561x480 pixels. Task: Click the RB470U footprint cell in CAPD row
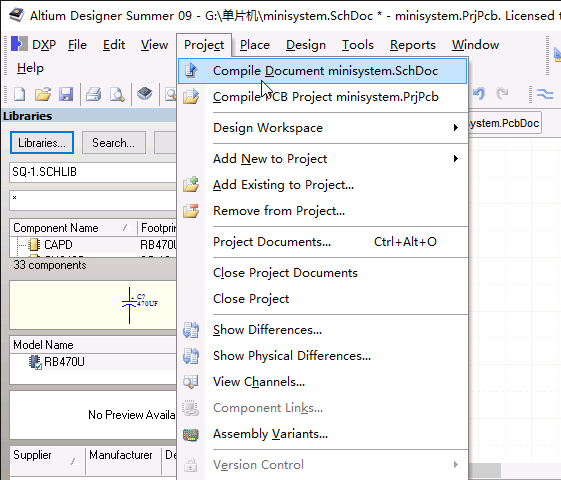158,245
